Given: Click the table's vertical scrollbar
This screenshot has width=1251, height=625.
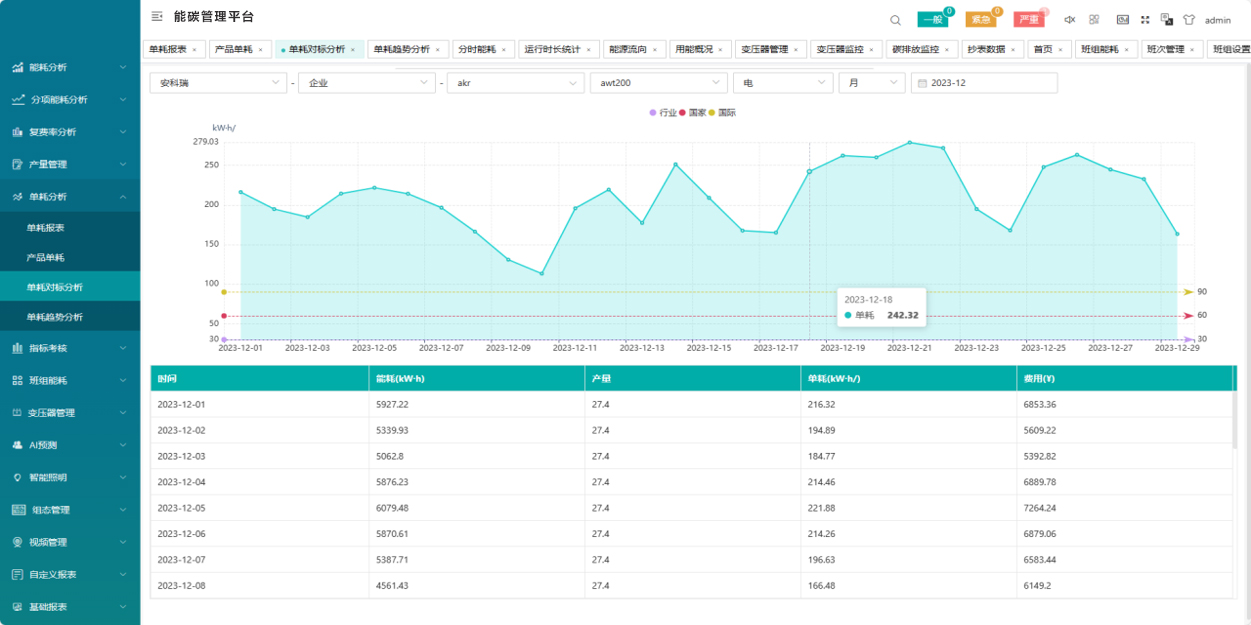Looking at the screenshot, I should coord(1234,420).
